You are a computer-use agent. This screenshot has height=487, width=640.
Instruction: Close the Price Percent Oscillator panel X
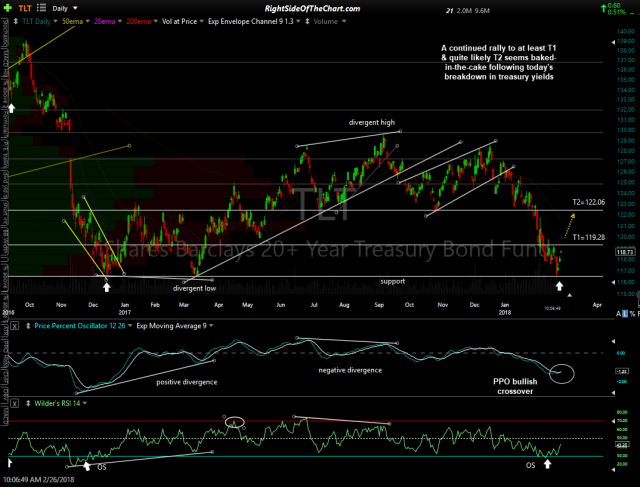[x=14, y=326]
